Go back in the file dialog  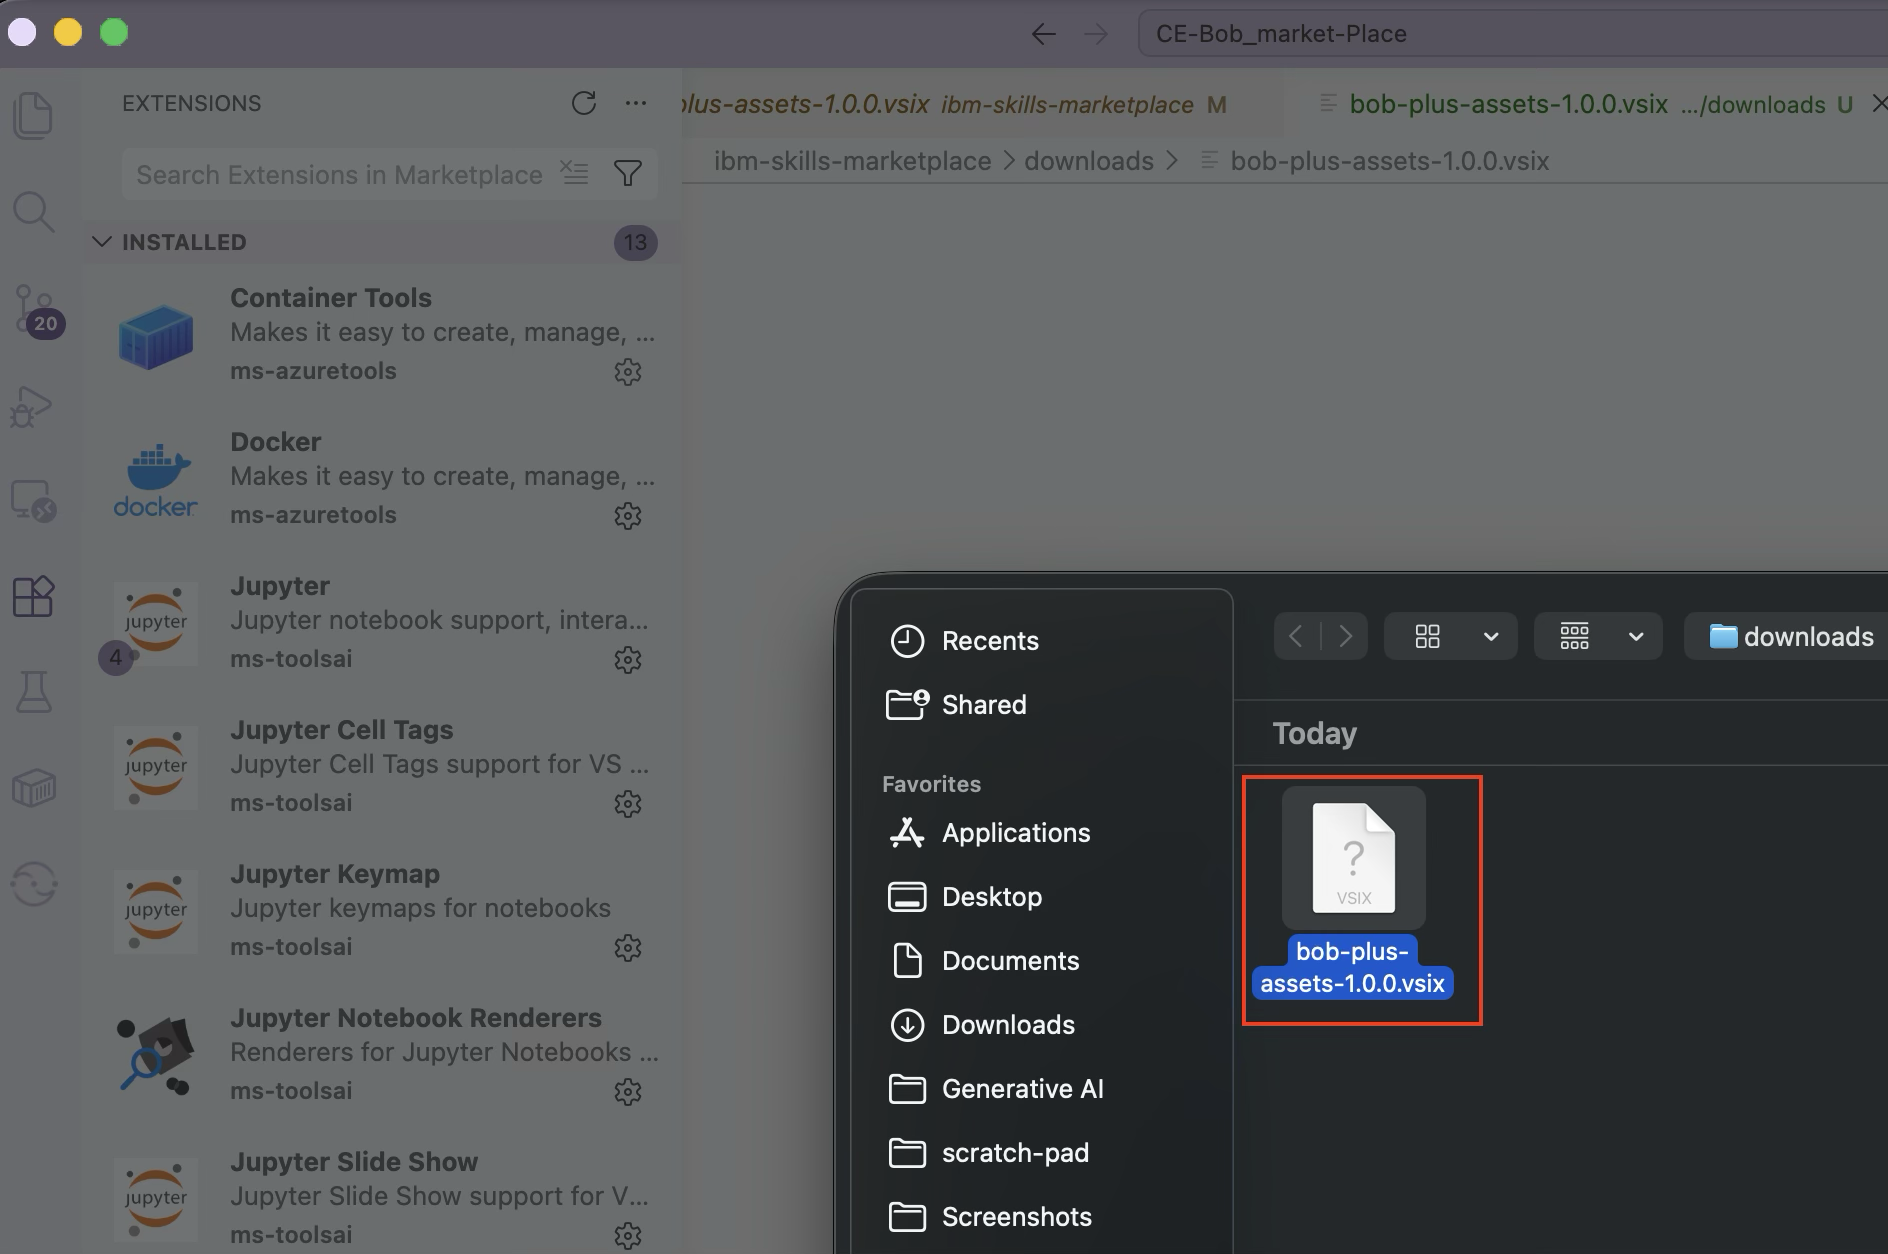pyautogui.click(x=1296, y=636)
